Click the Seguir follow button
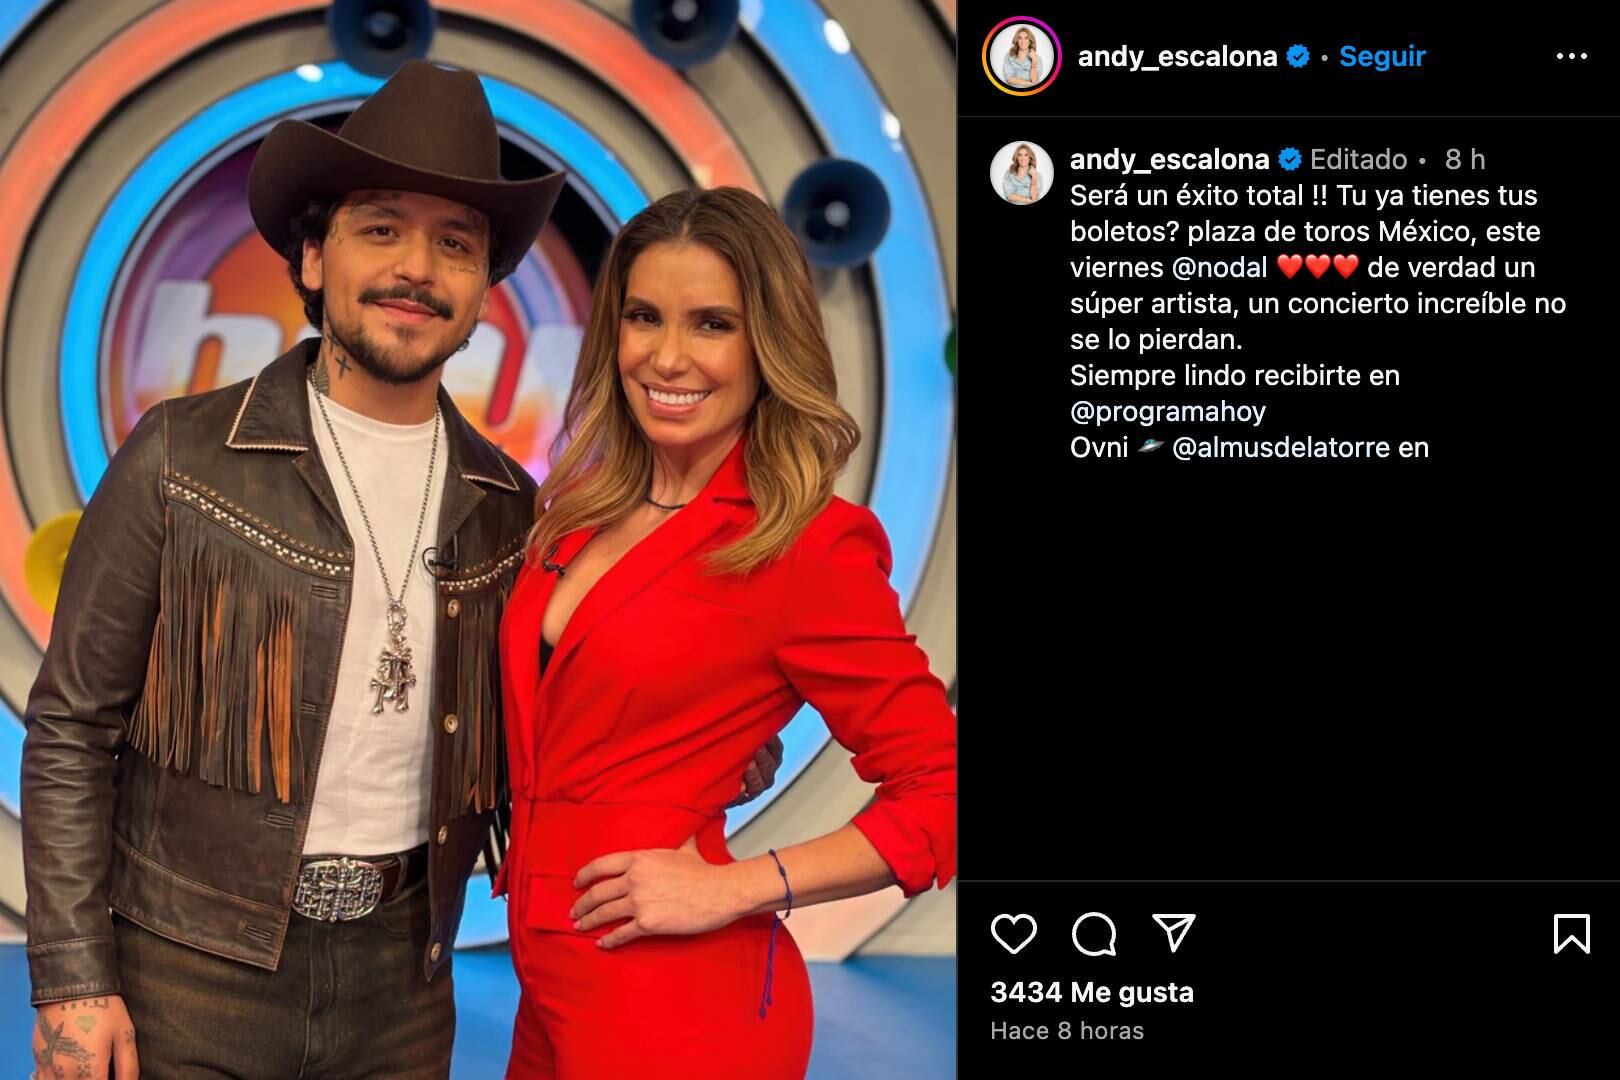1620x1080 pixels. tap(1382, 56)
